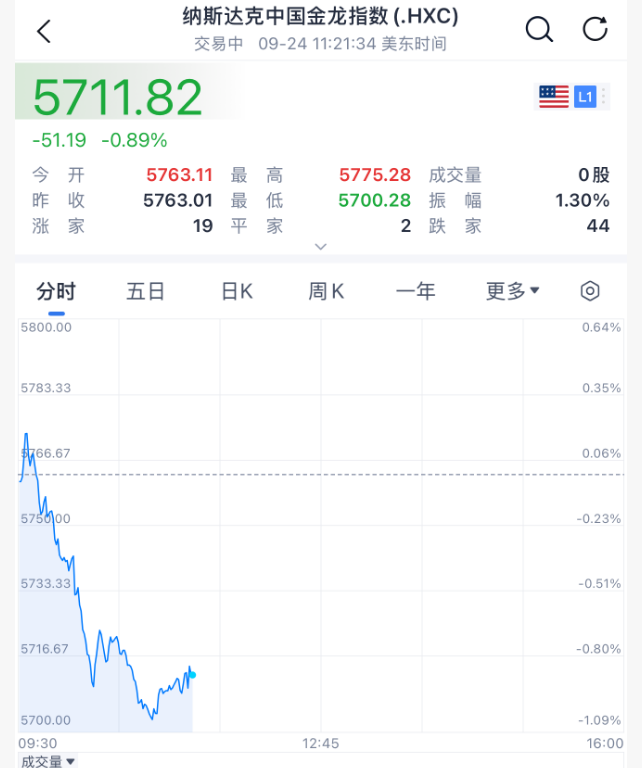Tap the blue L1 quote level badge
Image resolution: width=642 pixels, height=768 pixels.
point(585,96)
